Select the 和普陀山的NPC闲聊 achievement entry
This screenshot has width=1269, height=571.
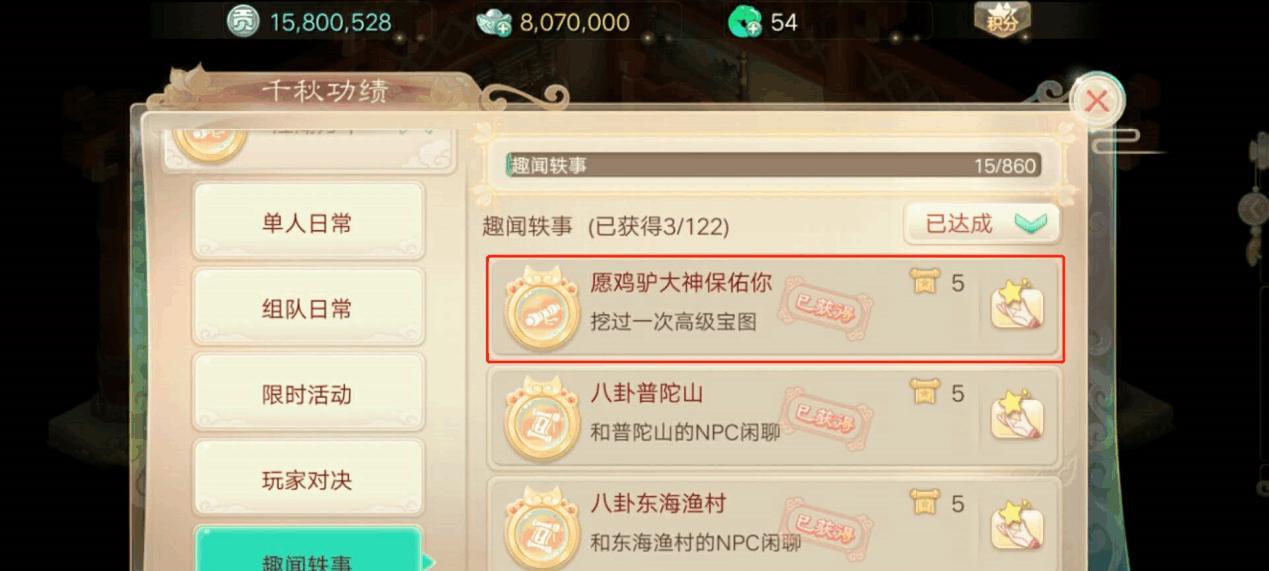[773, 416]
